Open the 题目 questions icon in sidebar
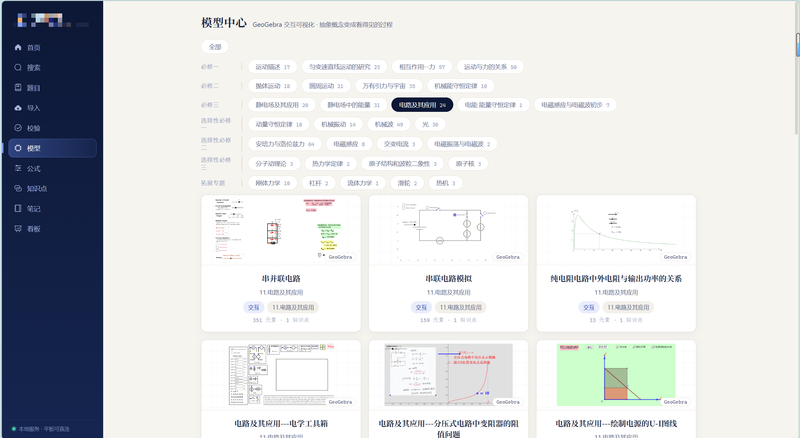The image size is (800, 438). pos(18,87)
